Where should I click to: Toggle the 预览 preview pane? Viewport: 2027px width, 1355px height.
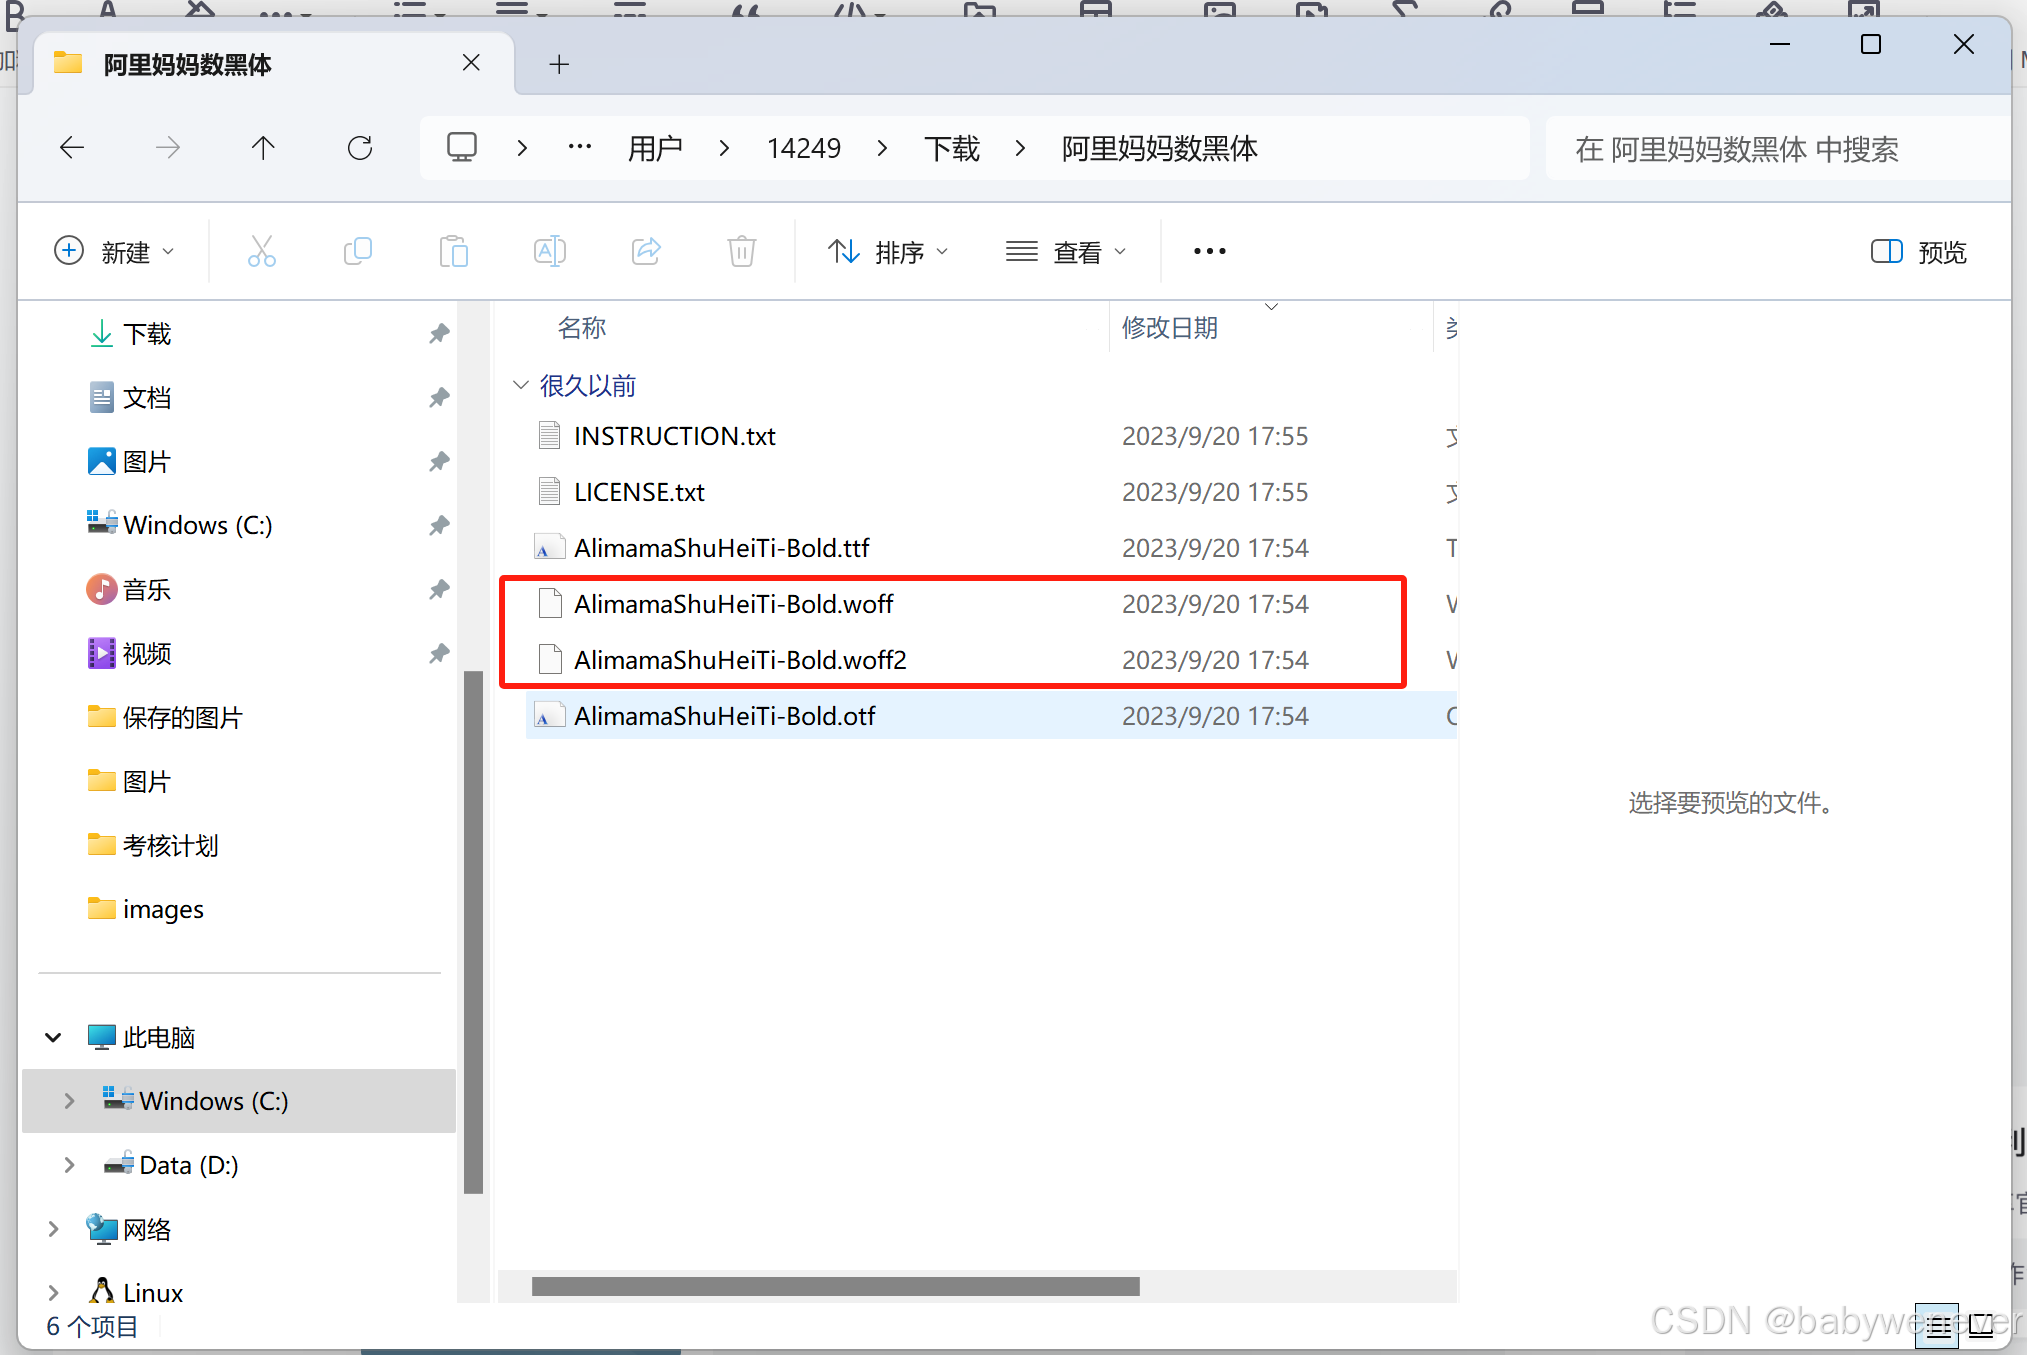pyautogui.click(x=1918, y=252)
